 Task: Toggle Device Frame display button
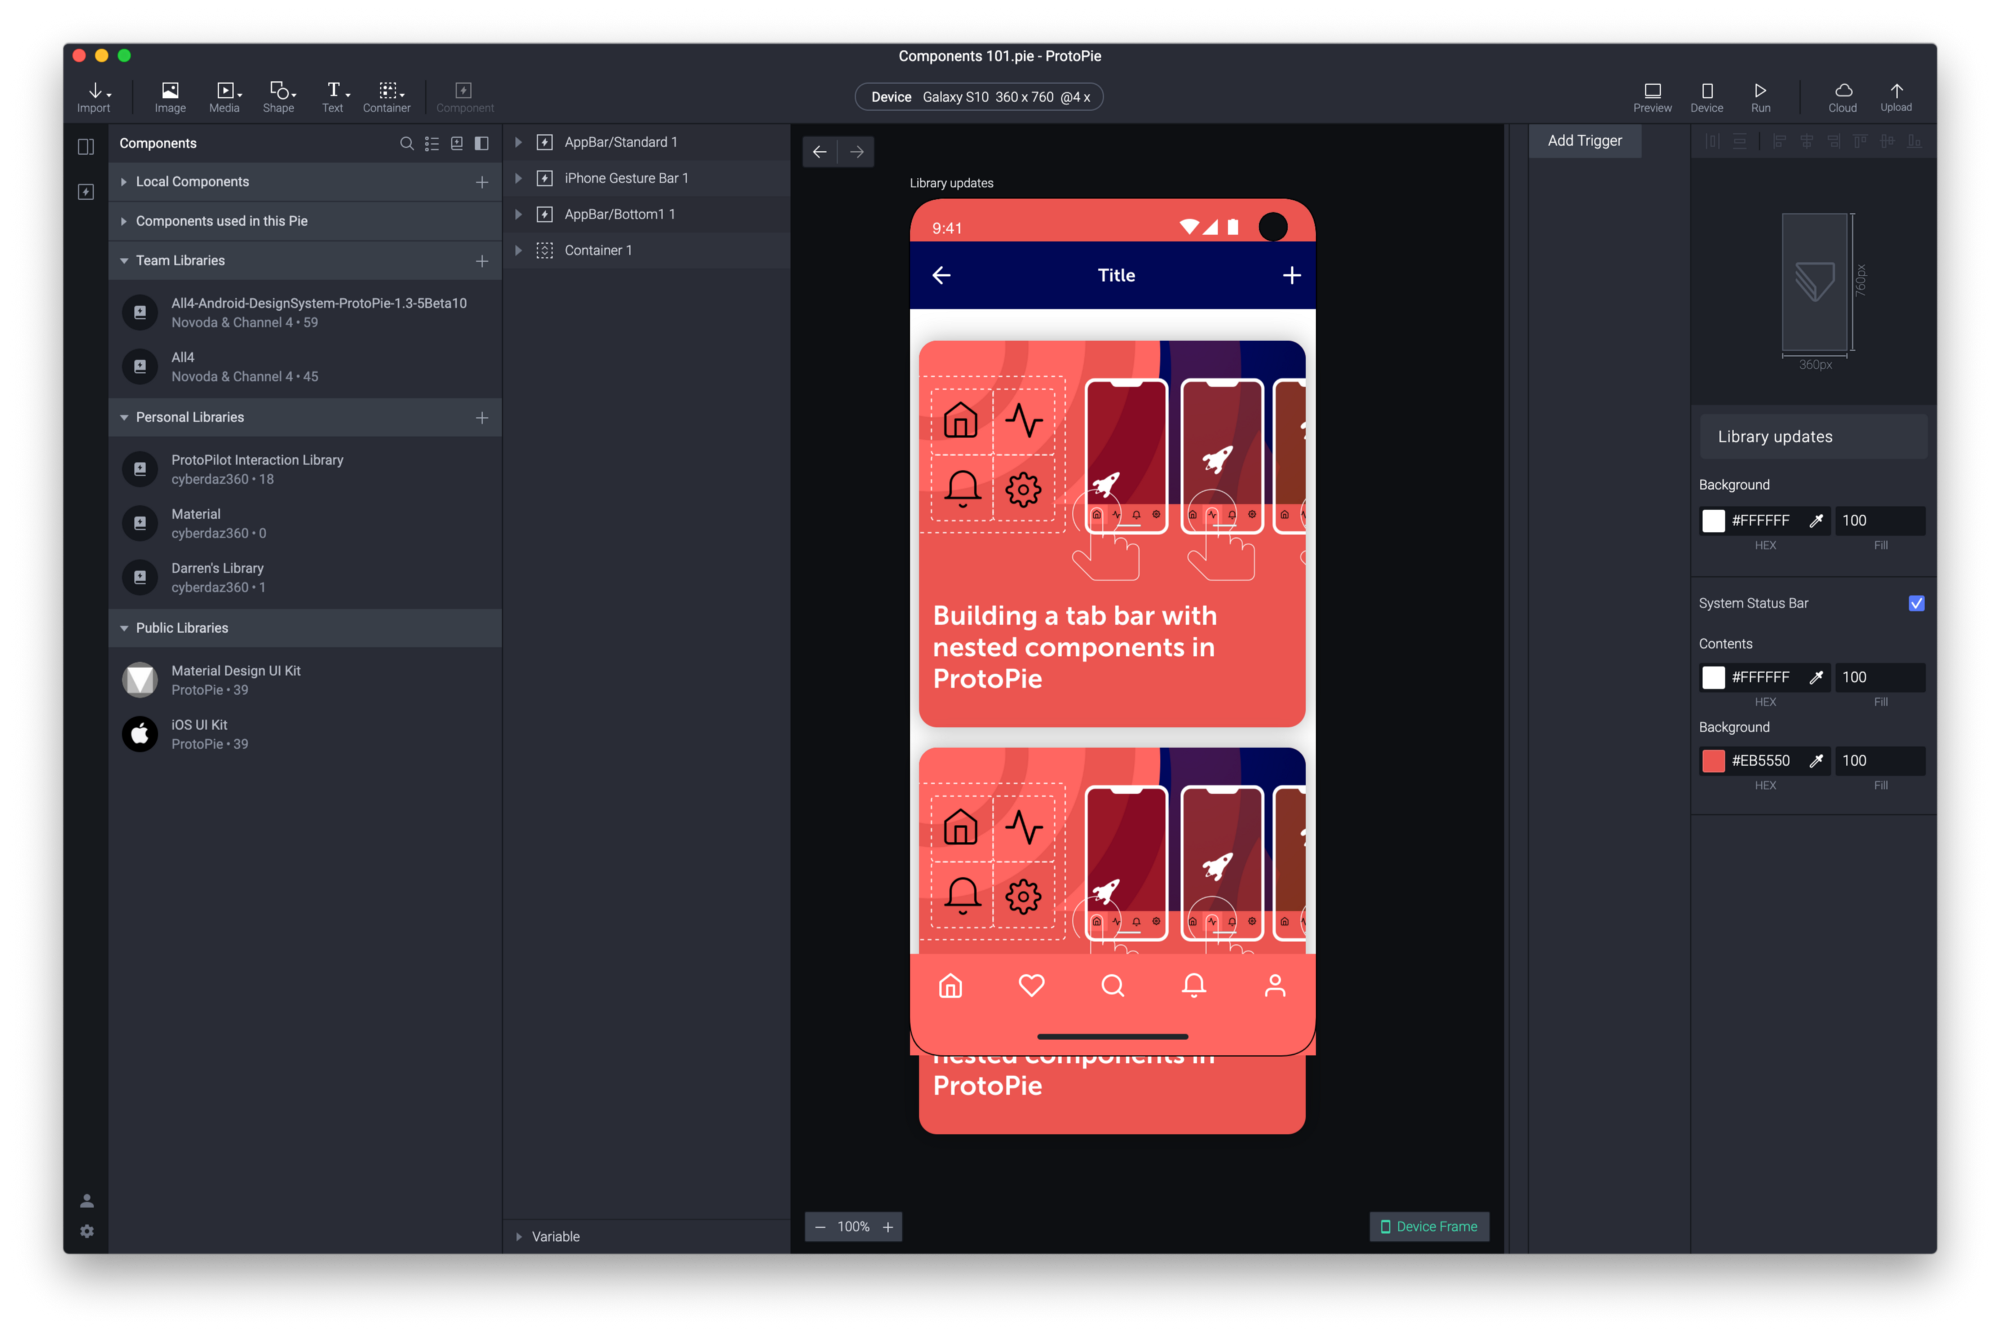click(1429, 1226)
